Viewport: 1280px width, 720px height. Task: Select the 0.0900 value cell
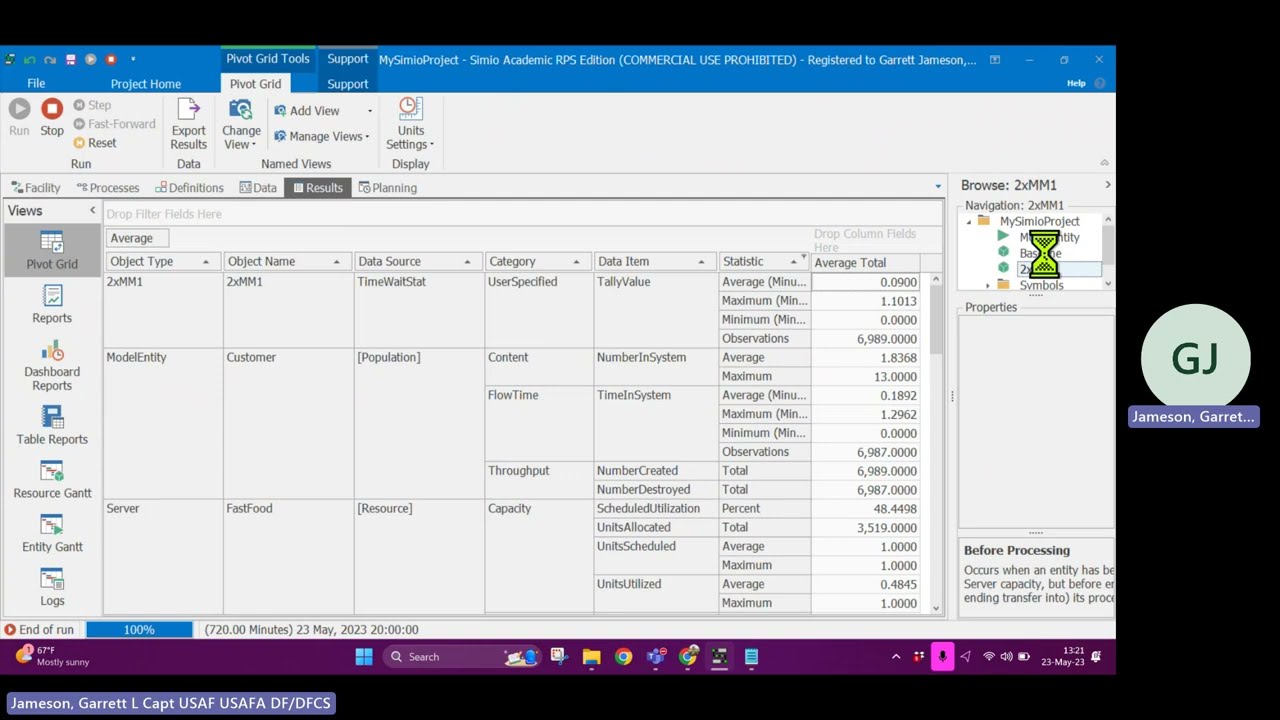click(866, 282)
